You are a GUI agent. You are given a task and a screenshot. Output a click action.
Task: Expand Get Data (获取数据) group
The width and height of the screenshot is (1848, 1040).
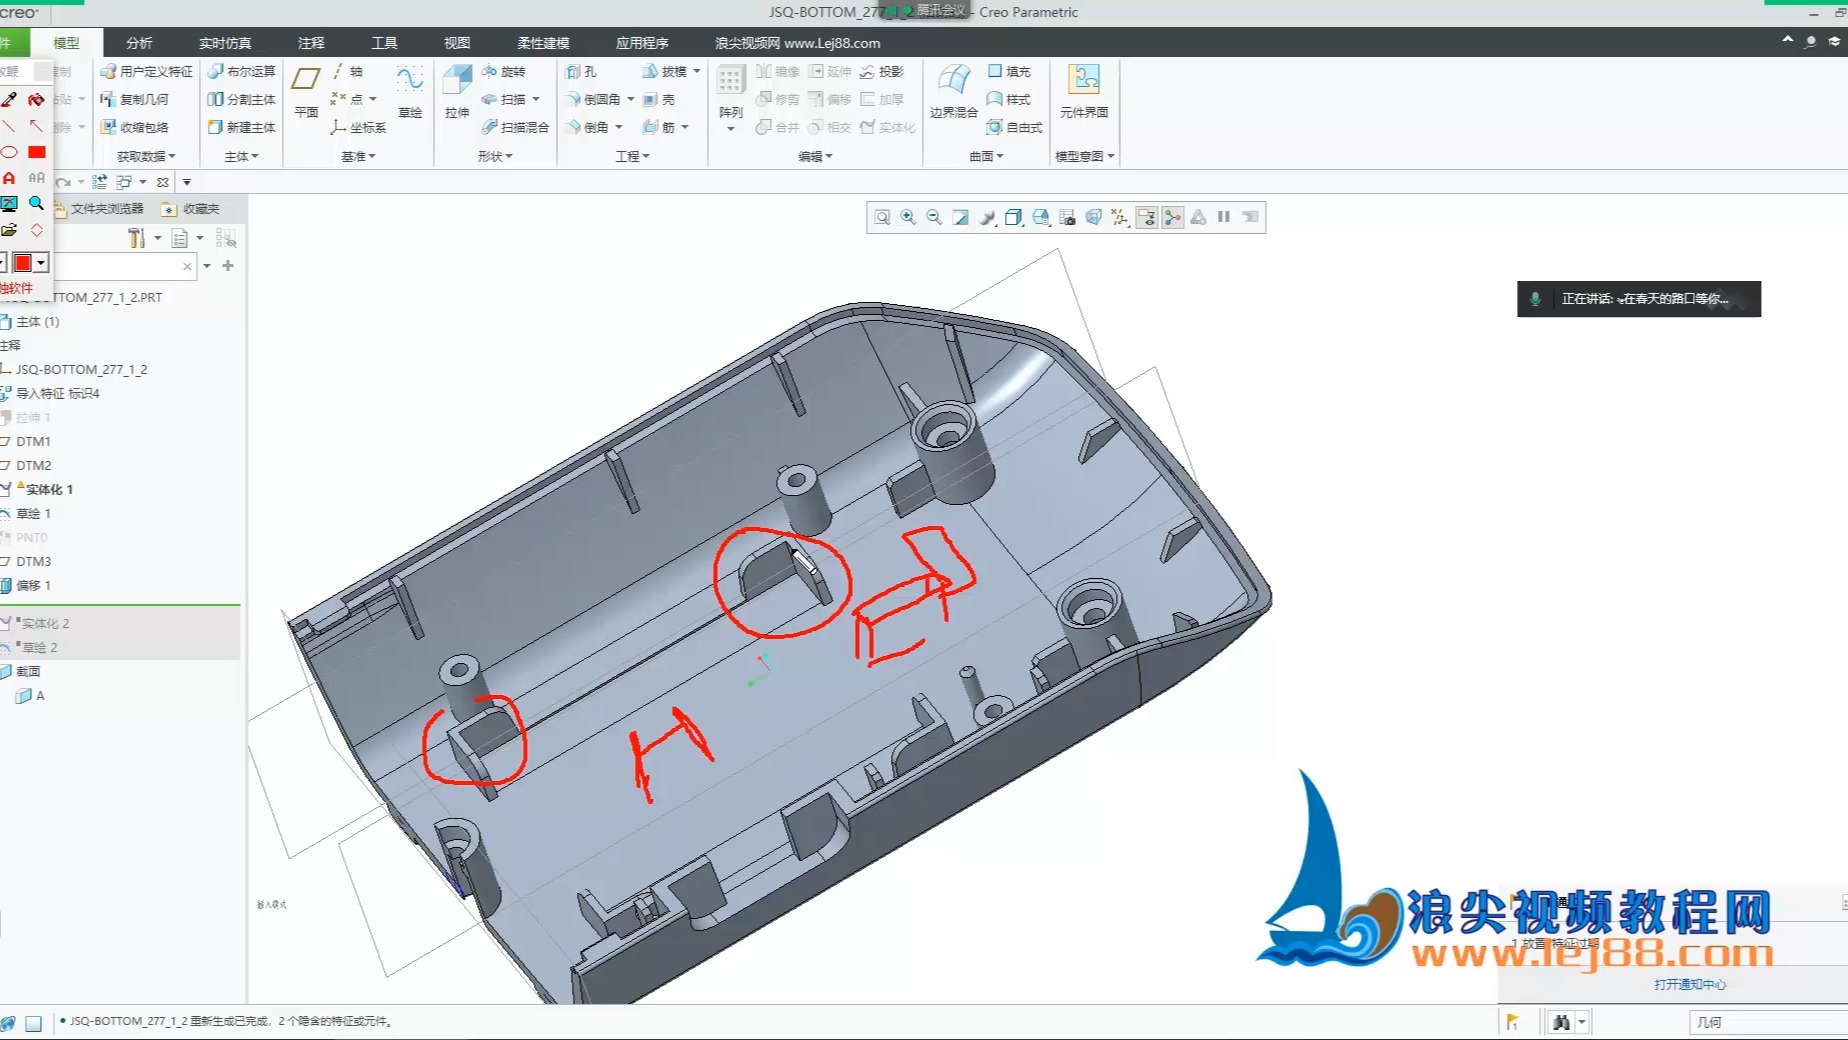click(x=146, y=156)
